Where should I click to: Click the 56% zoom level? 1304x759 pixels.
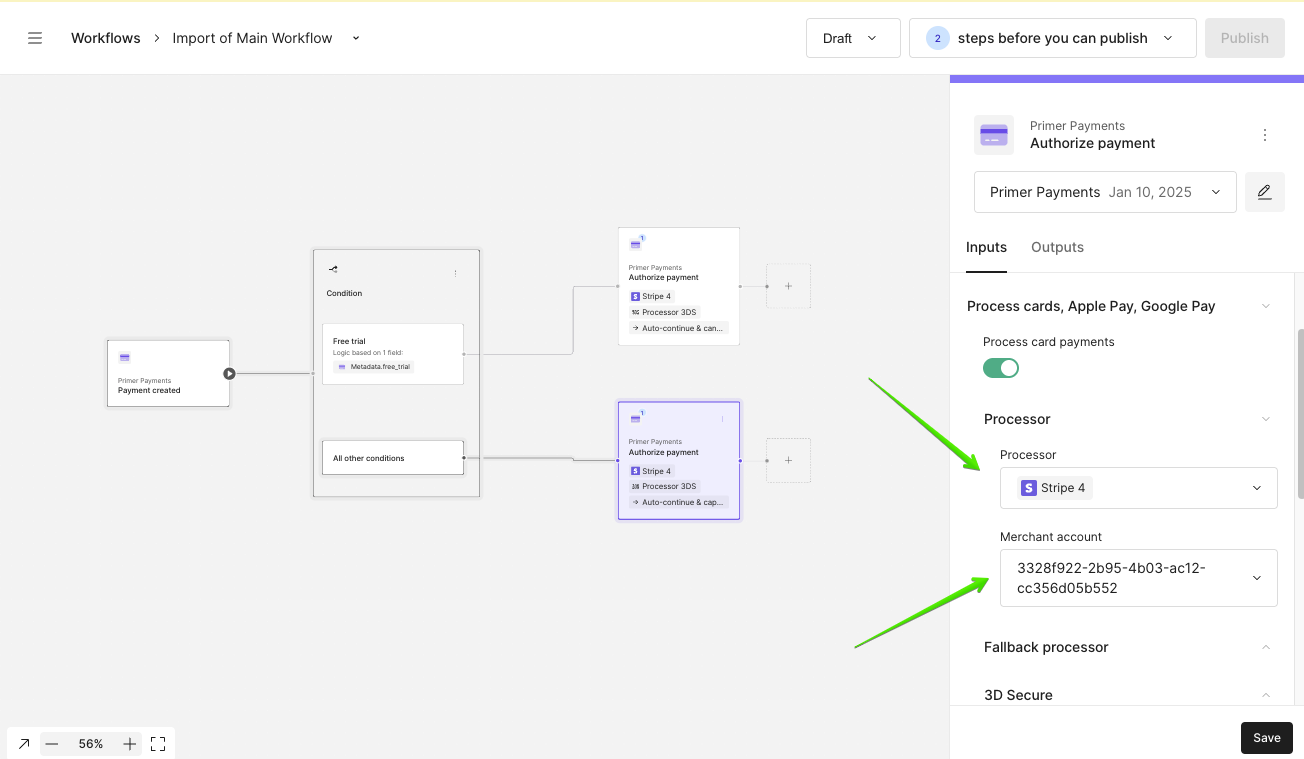tap(91, 744)
